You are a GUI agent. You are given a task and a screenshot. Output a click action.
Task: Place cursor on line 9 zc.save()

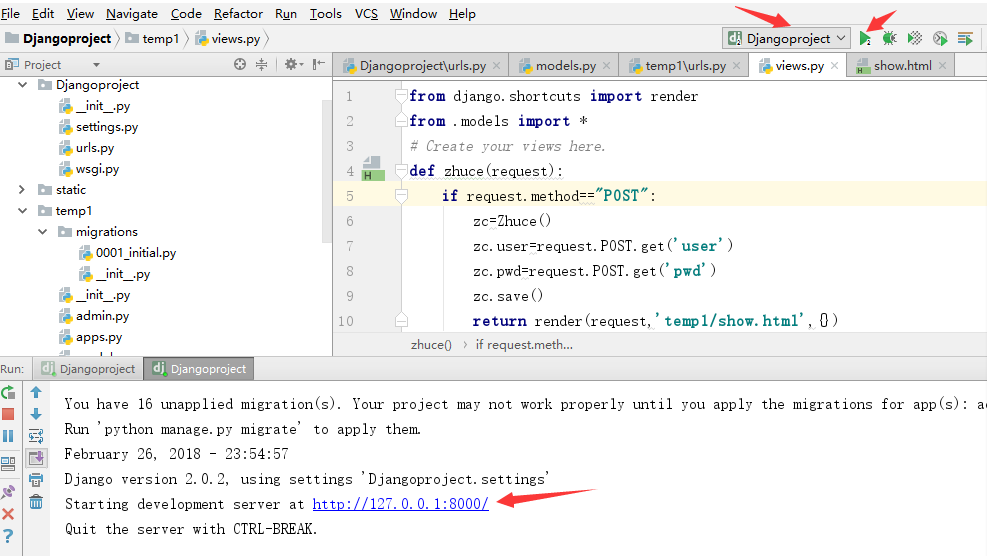pos(508,296)
